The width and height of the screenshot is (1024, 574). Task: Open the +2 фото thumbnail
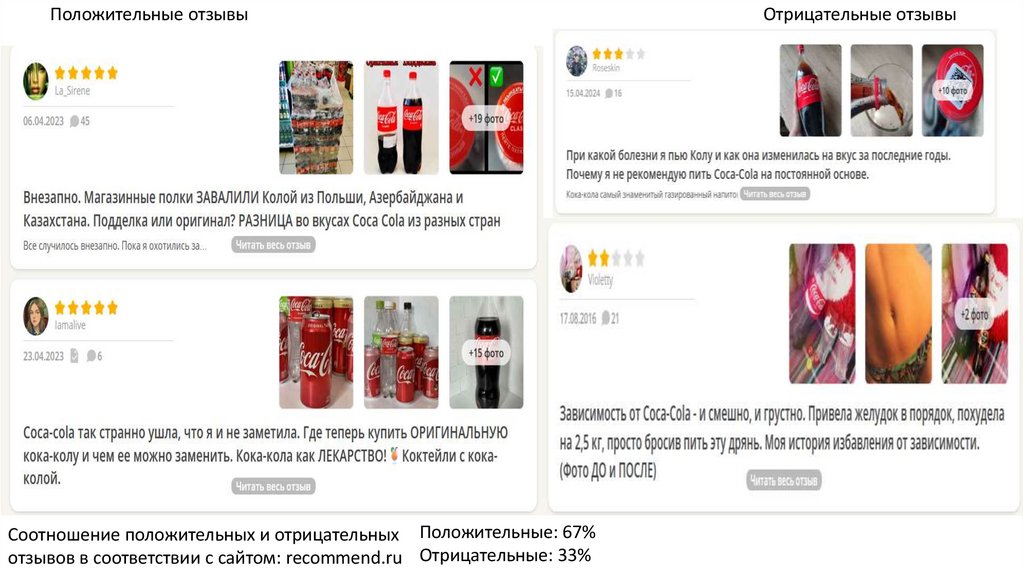click(x=974, y=313)
